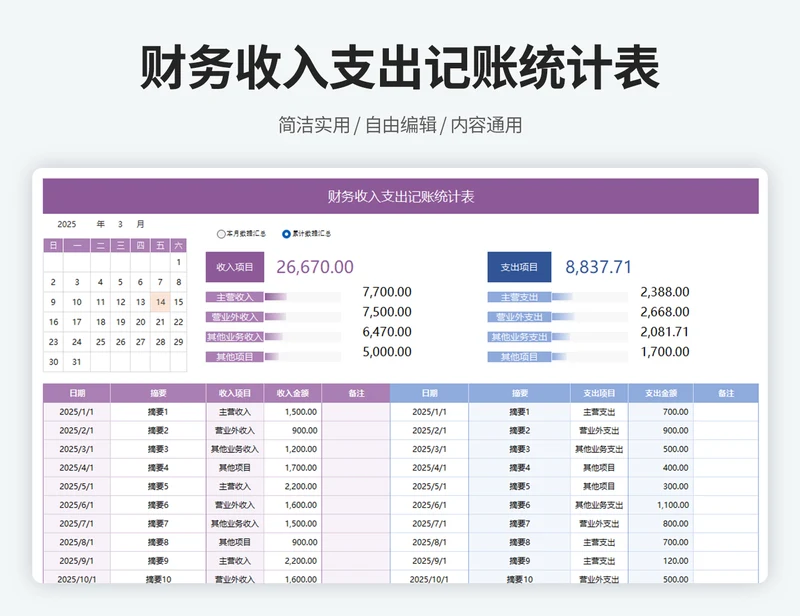The width and height of the screenshot is (800, 616).
Task: Click the subtitle 简洁实用 / 自由编辑 / 内容通用
Action: pyautogui.click(x=400, y=125)
